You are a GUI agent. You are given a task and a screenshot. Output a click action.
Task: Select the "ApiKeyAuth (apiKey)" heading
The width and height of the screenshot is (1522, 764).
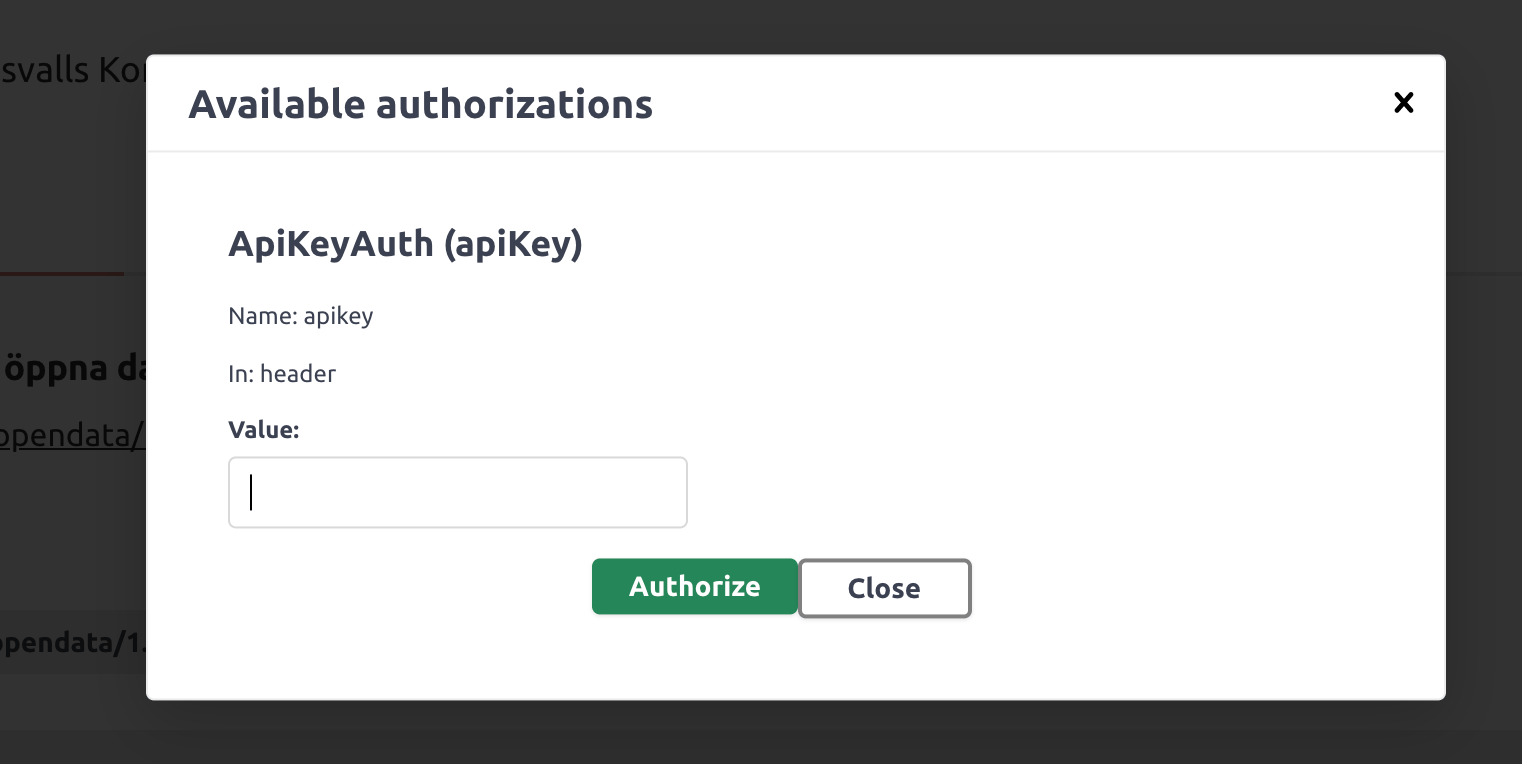405,243
